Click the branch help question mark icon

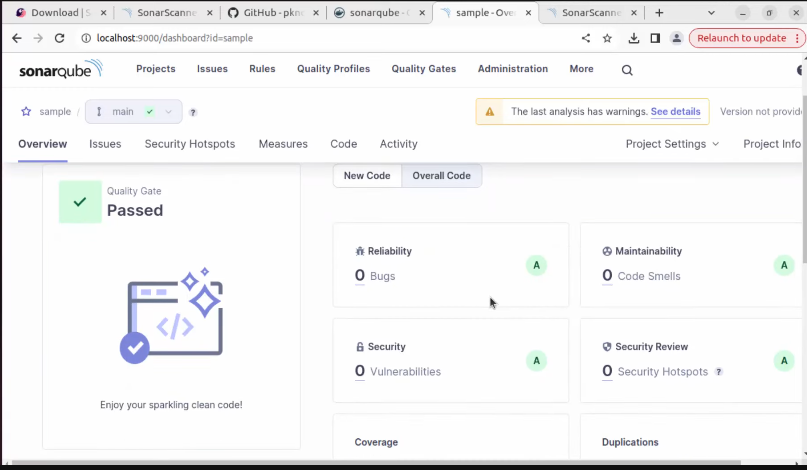(193, 113)
